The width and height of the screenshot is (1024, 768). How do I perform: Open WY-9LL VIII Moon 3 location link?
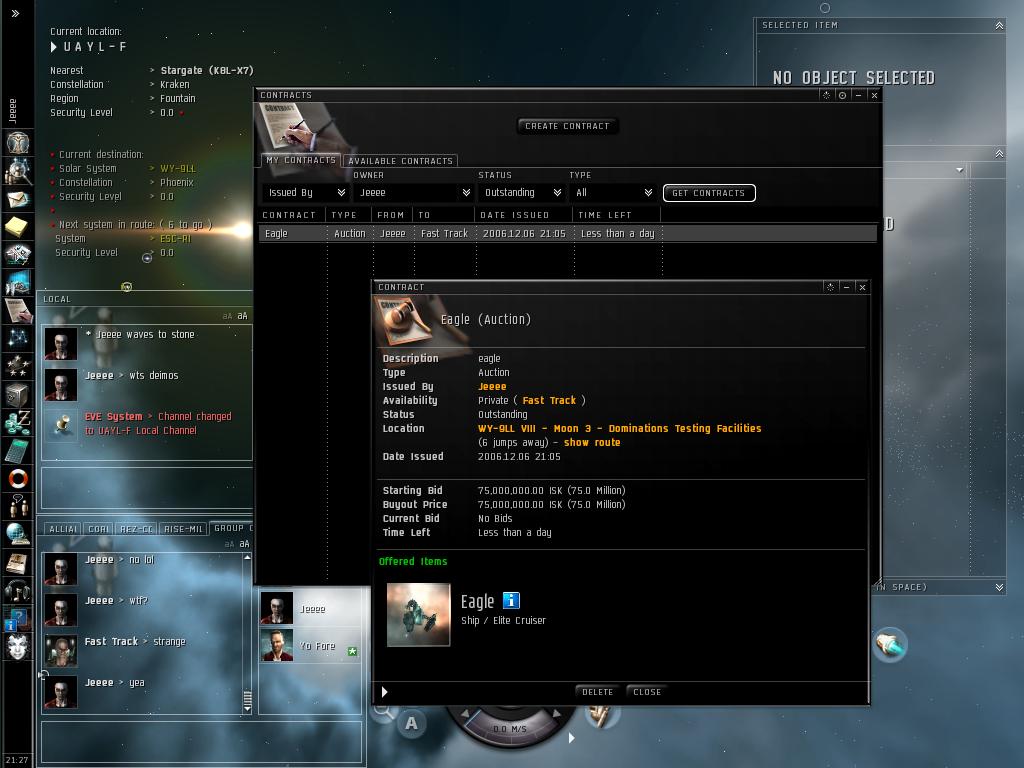coord(619,428)
